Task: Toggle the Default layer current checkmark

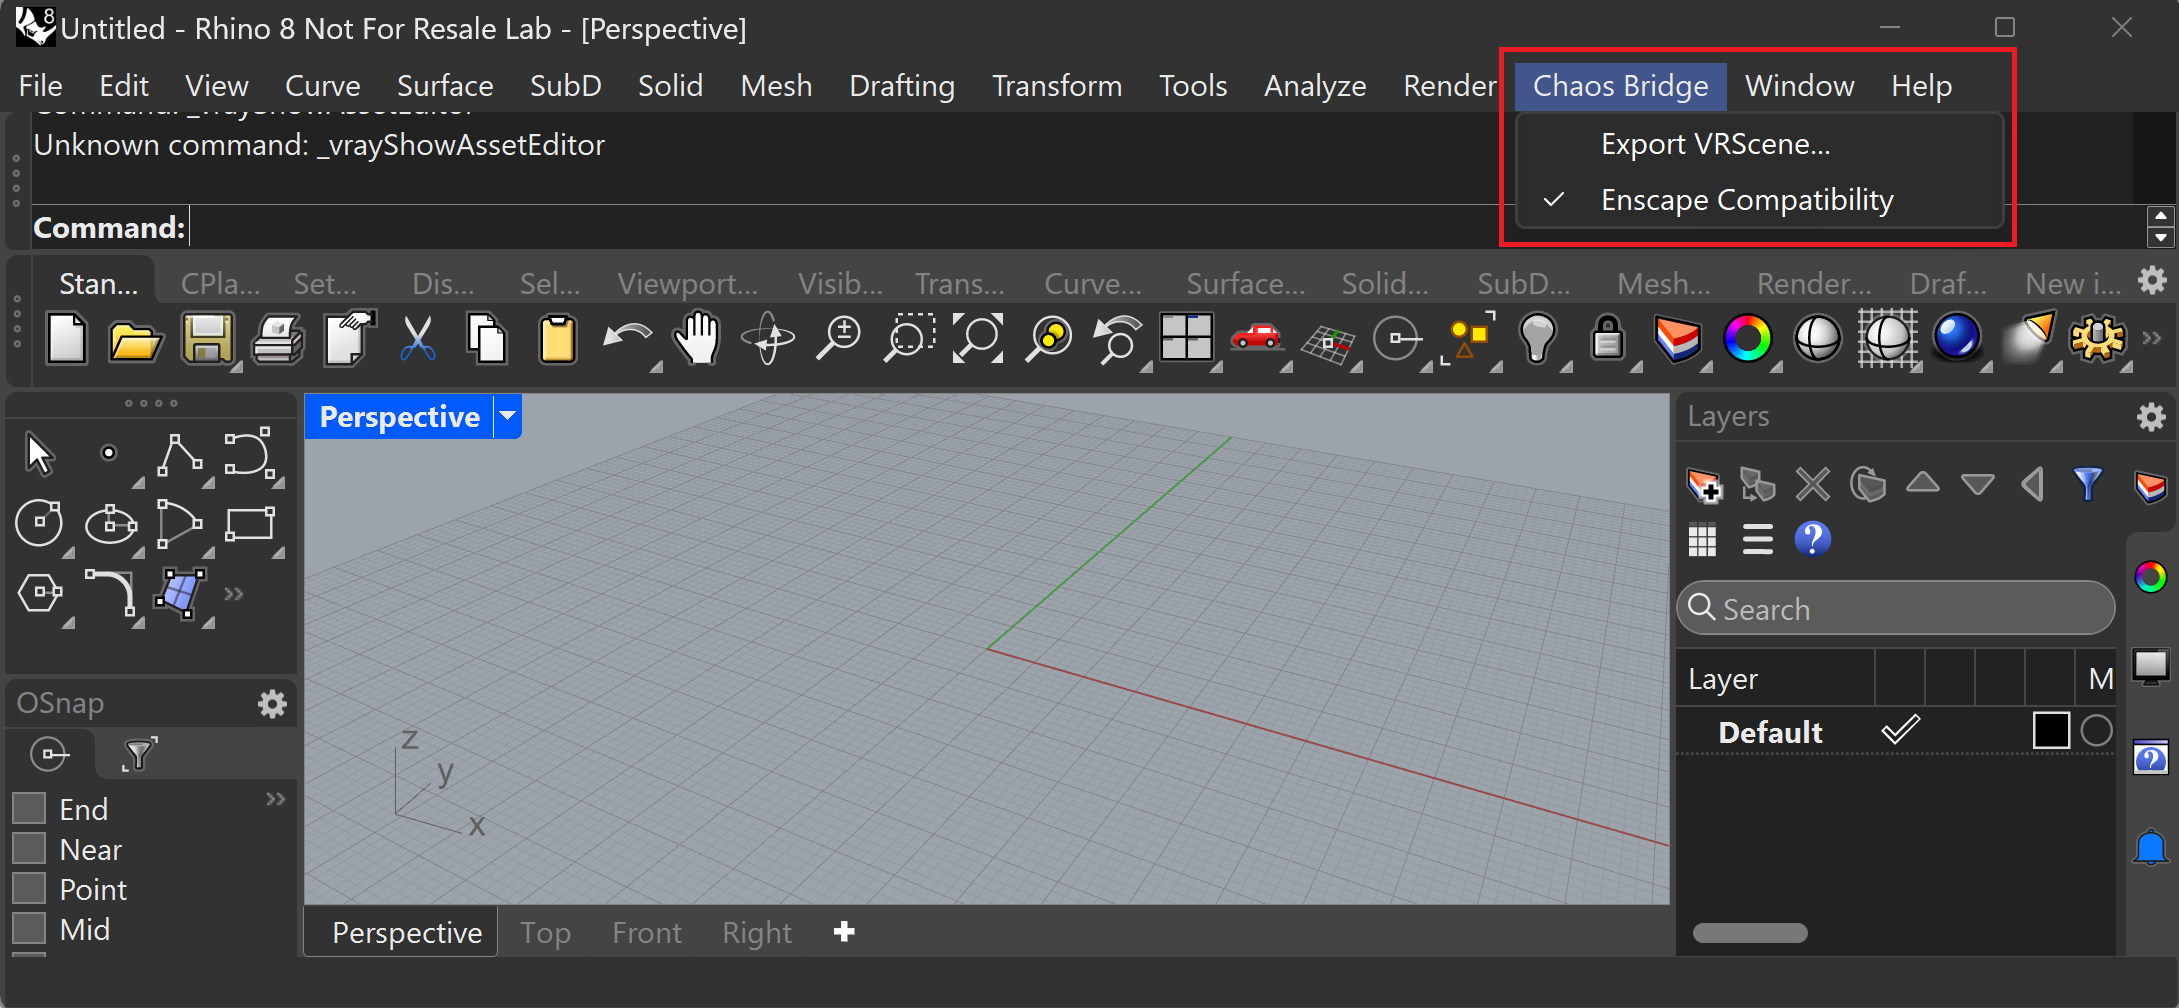Action: click(x=1900, y=730)
